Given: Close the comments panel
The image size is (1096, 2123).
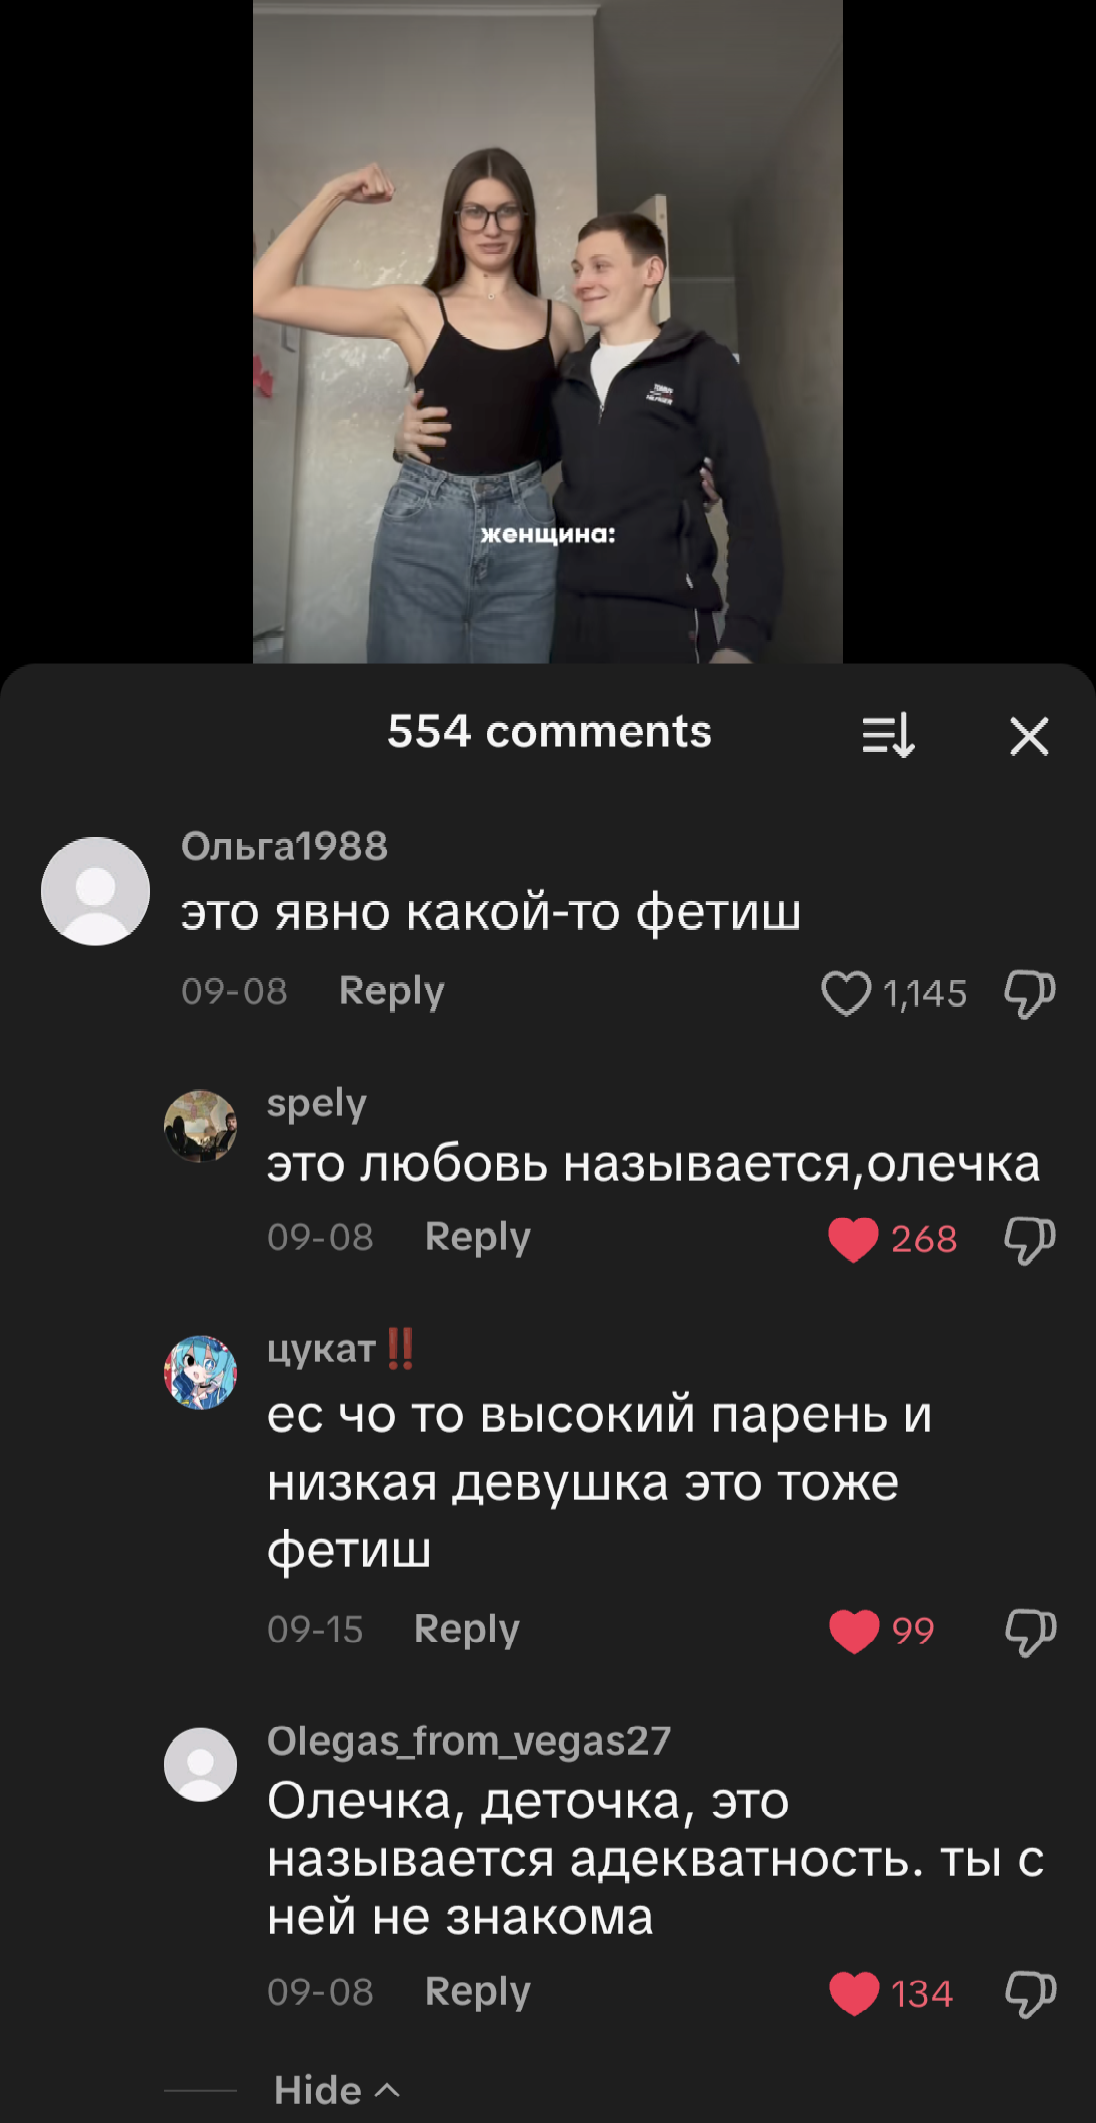Looking at the screenshot, I should tap(1029, 736).
